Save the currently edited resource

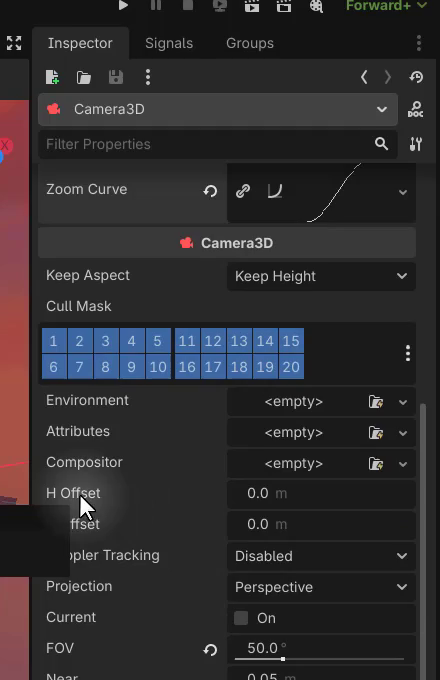pyautogui.click(x=116, y=77)
